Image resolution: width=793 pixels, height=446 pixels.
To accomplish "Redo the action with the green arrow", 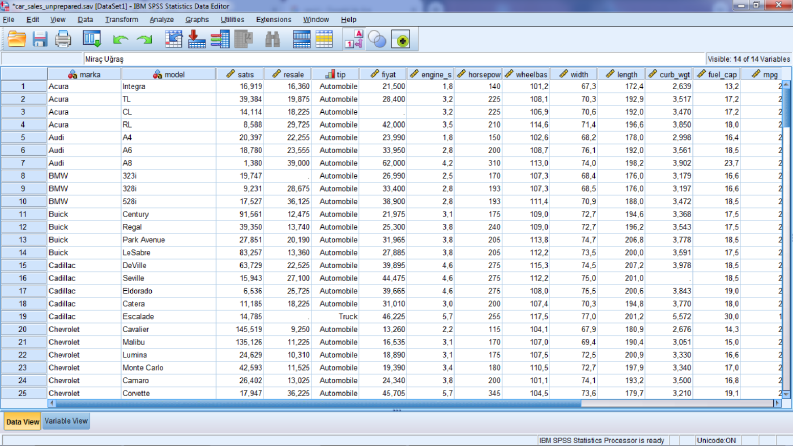I will click(x=145, y=39).
